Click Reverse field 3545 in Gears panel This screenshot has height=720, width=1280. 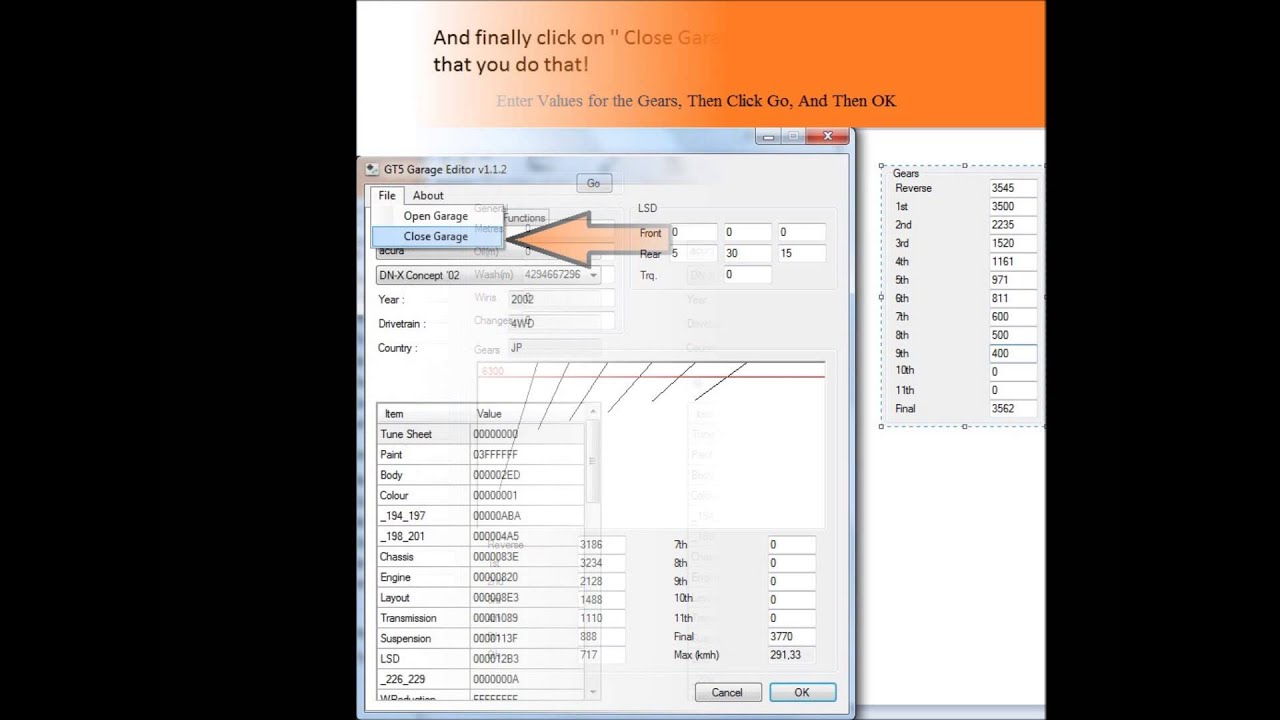(x=1012, y=188)
